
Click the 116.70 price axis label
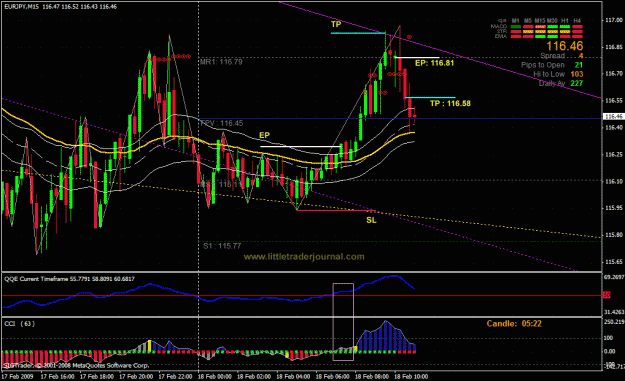pyautogui.click(x=614, y=74)
